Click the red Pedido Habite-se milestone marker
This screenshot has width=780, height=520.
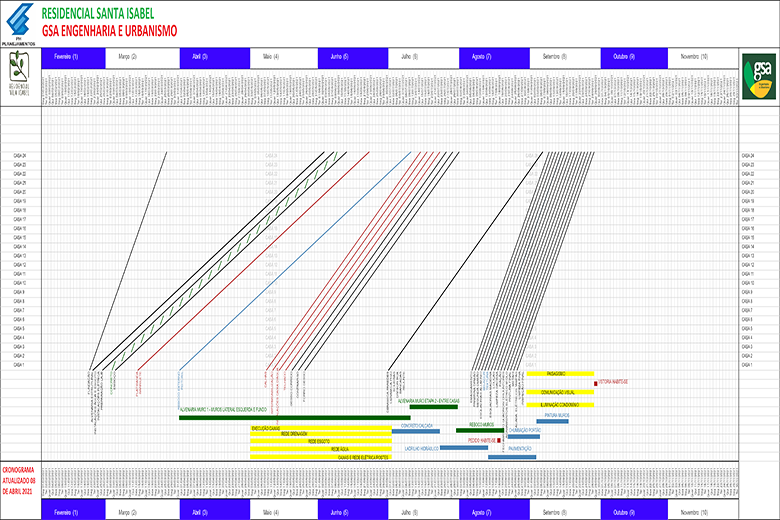click(x=499, y=439)
